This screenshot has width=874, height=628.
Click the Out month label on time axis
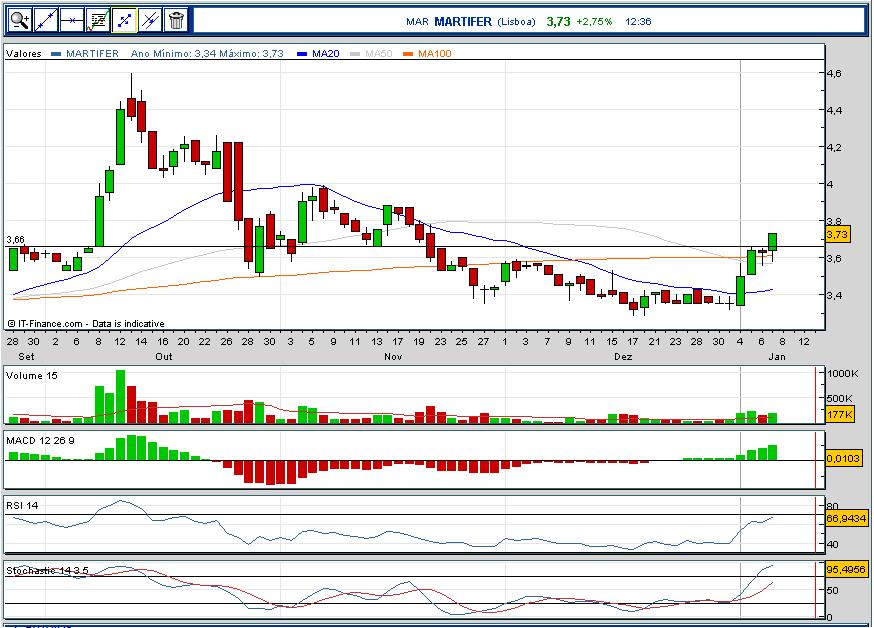point(164,357)
